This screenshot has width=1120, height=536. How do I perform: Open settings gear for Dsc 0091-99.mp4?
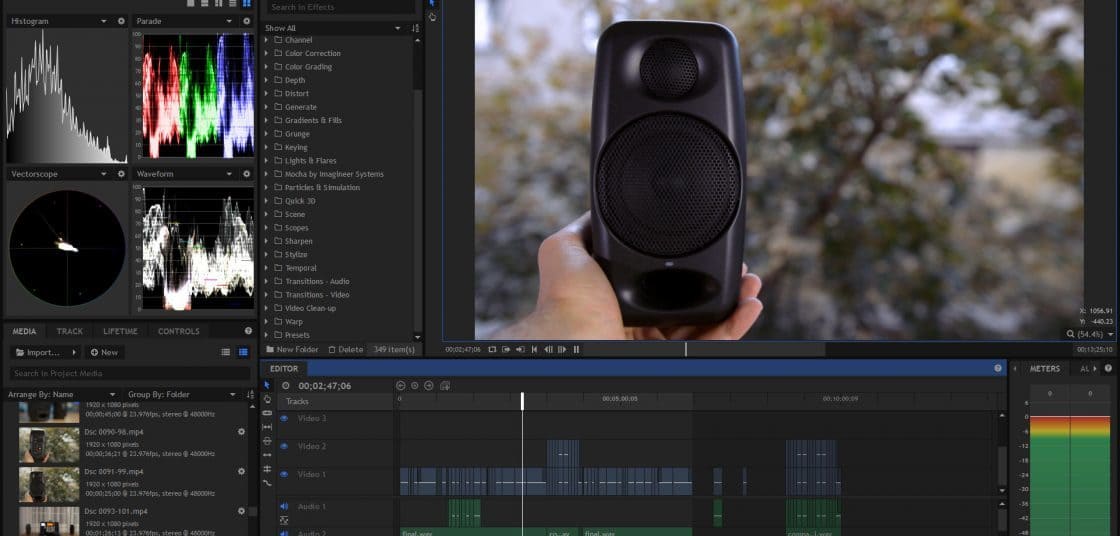click(241, 472)
